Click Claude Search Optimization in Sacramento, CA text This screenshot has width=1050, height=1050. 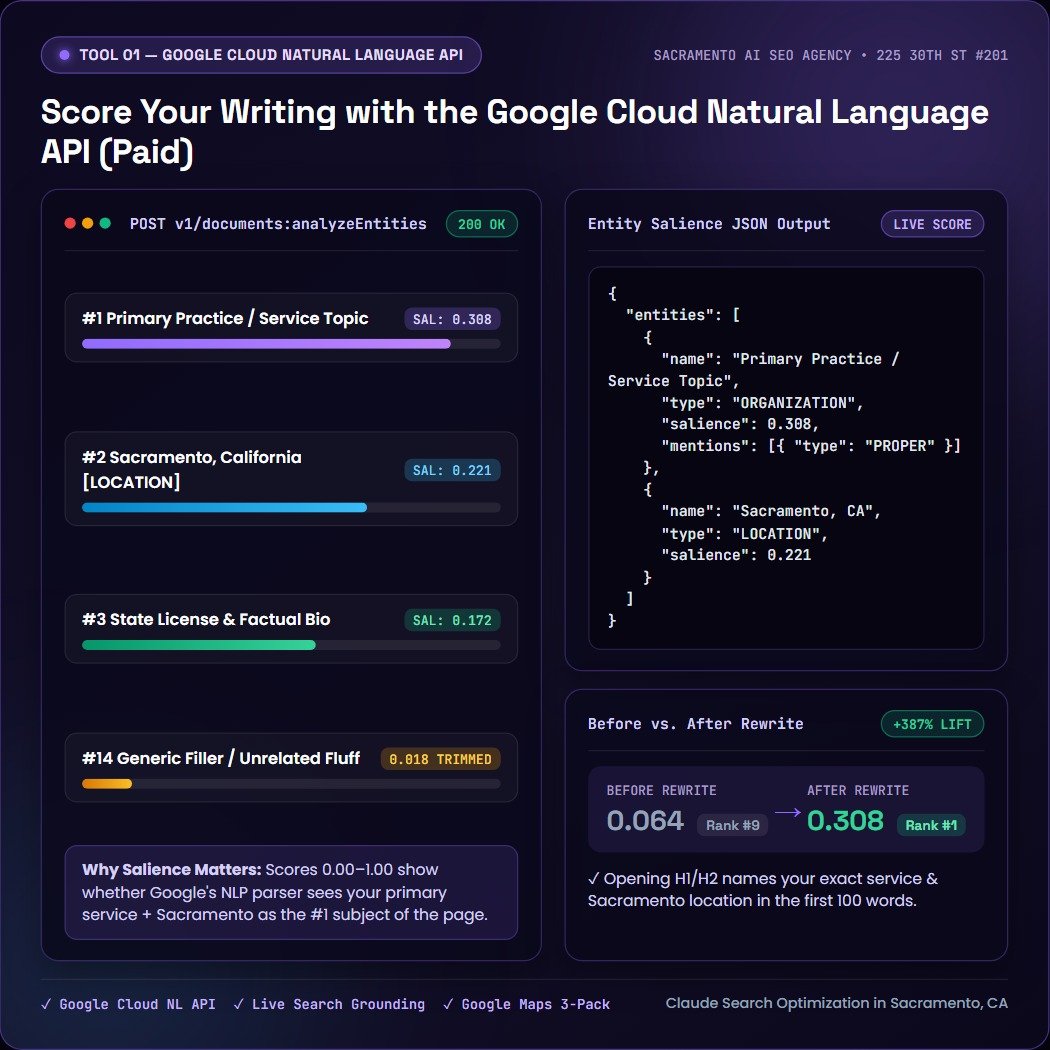pos(836,1003)
